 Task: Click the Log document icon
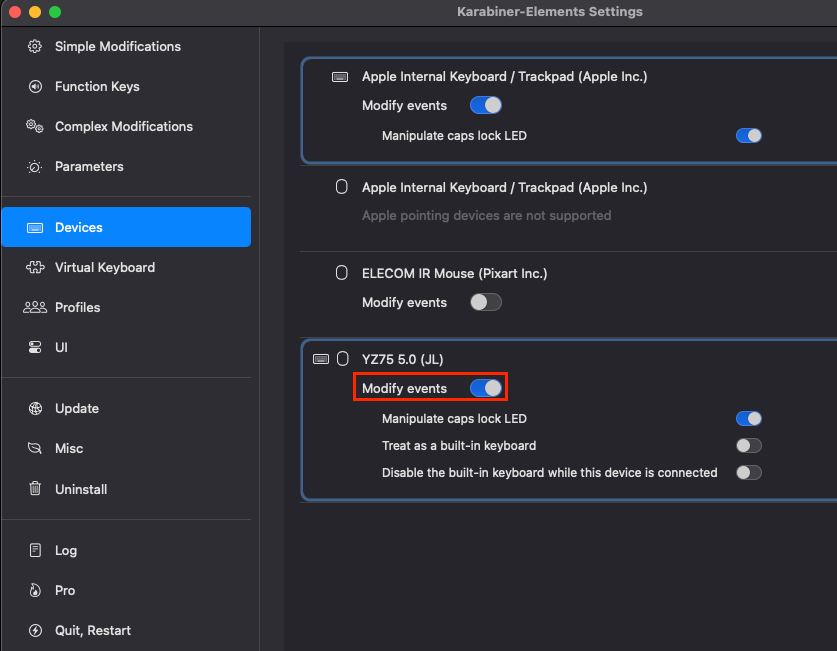tap(35, 550)
